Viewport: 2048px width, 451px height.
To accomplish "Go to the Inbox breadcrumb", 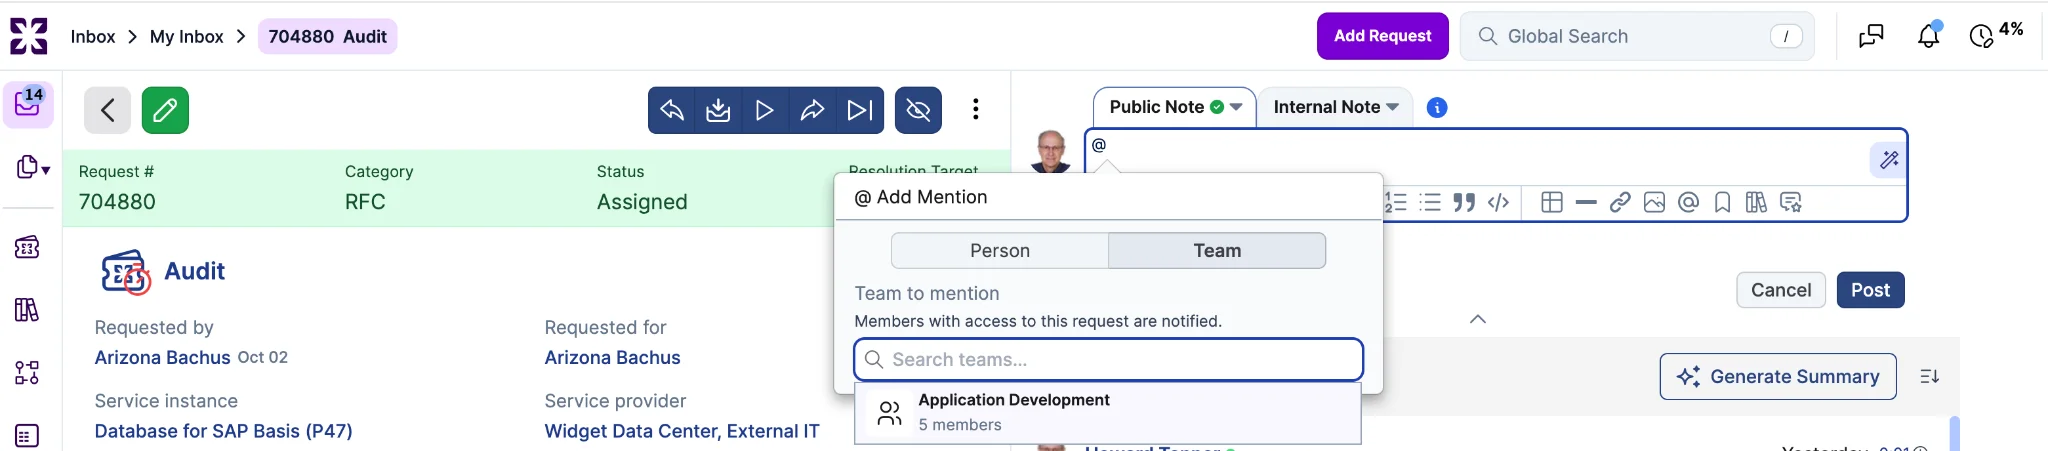I will click(x=93, y=37).
